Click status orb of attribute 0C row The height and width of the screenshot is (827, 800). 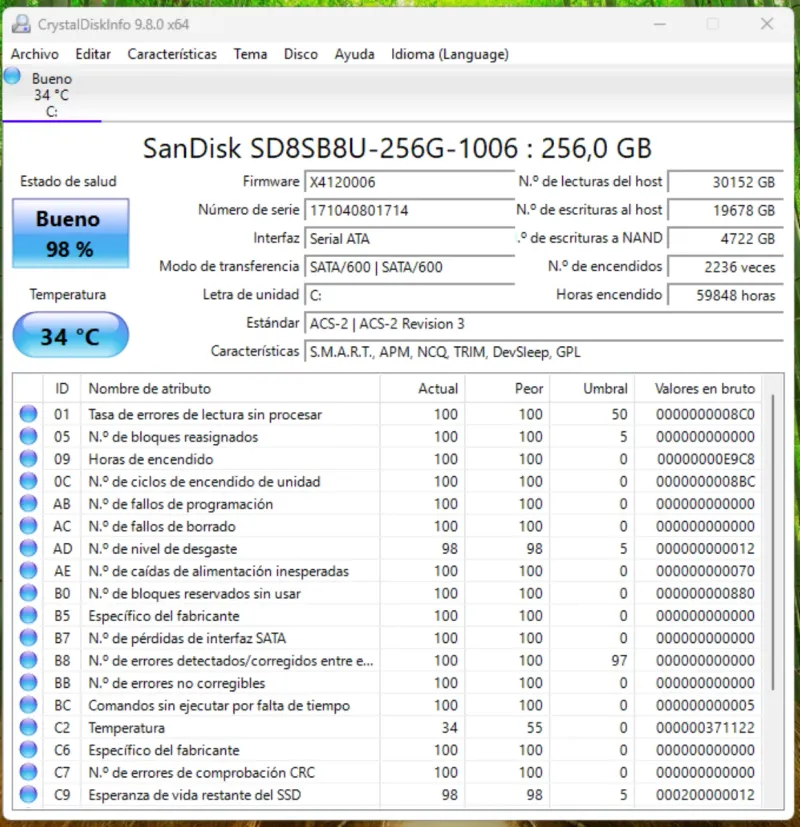click(x=28, y=482)
